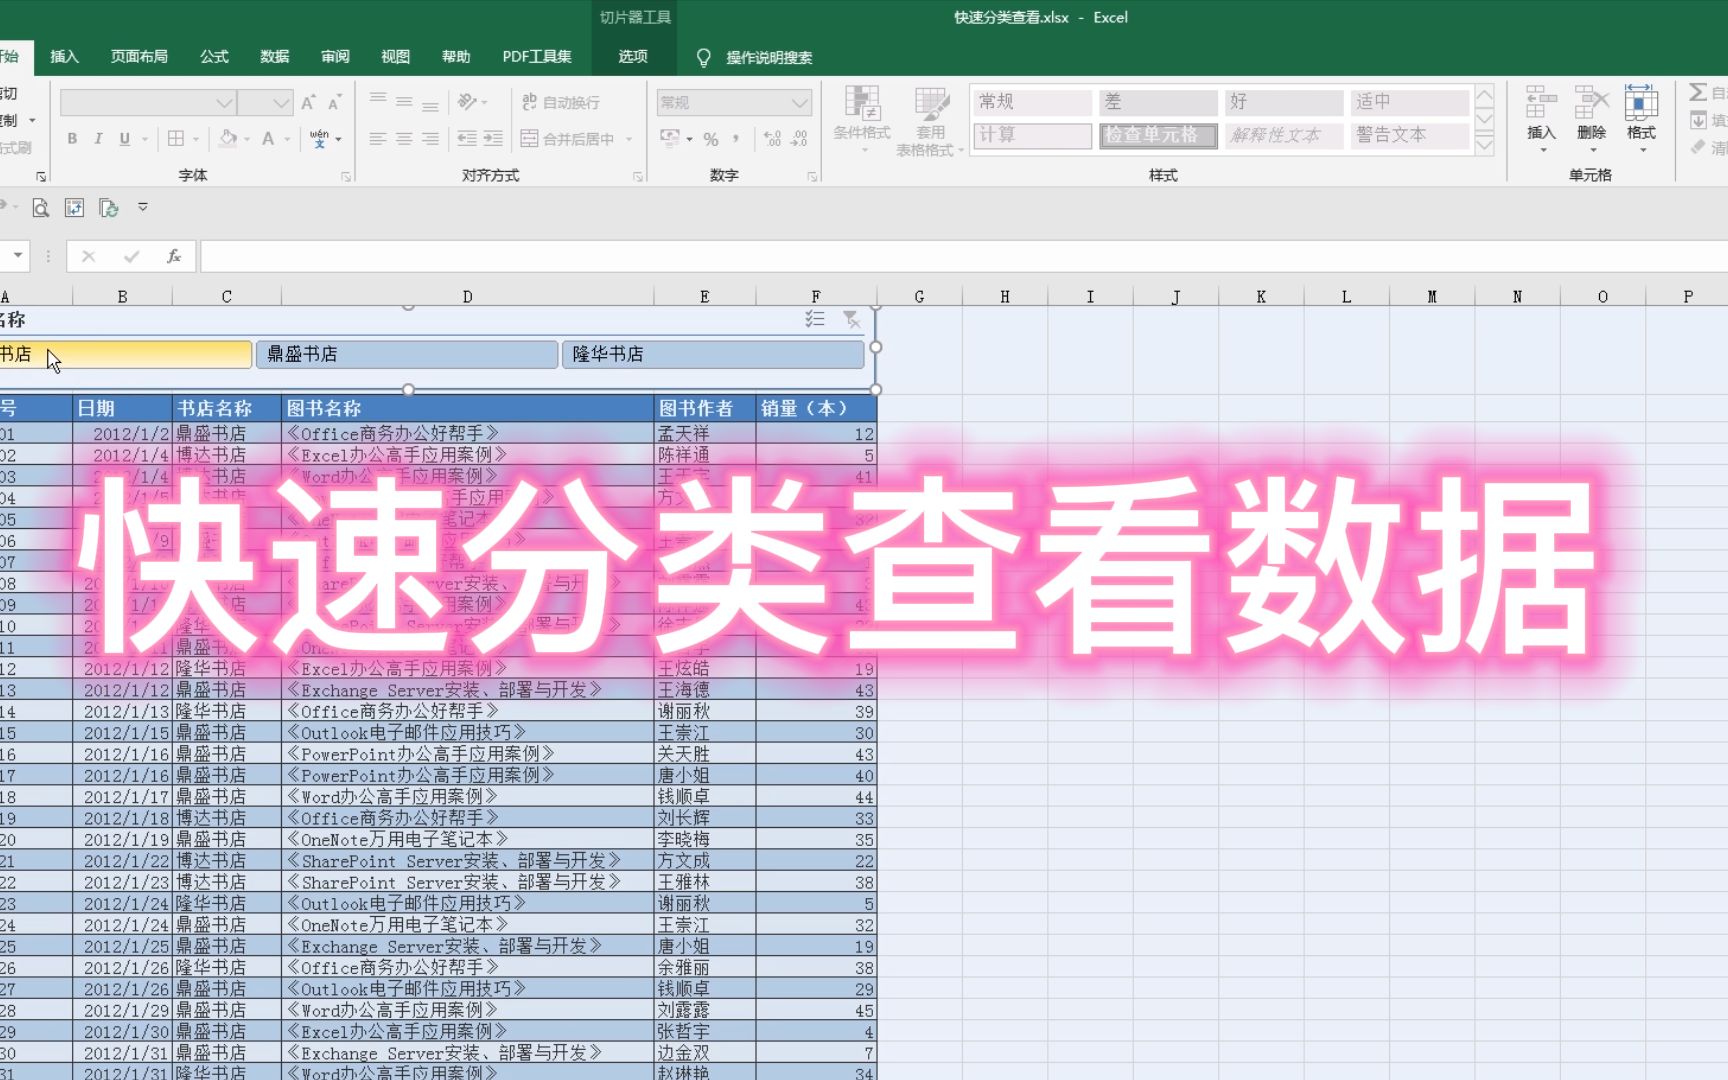
Task: Apply the 差 (Bad) cell style
Action: tap(1158, 102)
